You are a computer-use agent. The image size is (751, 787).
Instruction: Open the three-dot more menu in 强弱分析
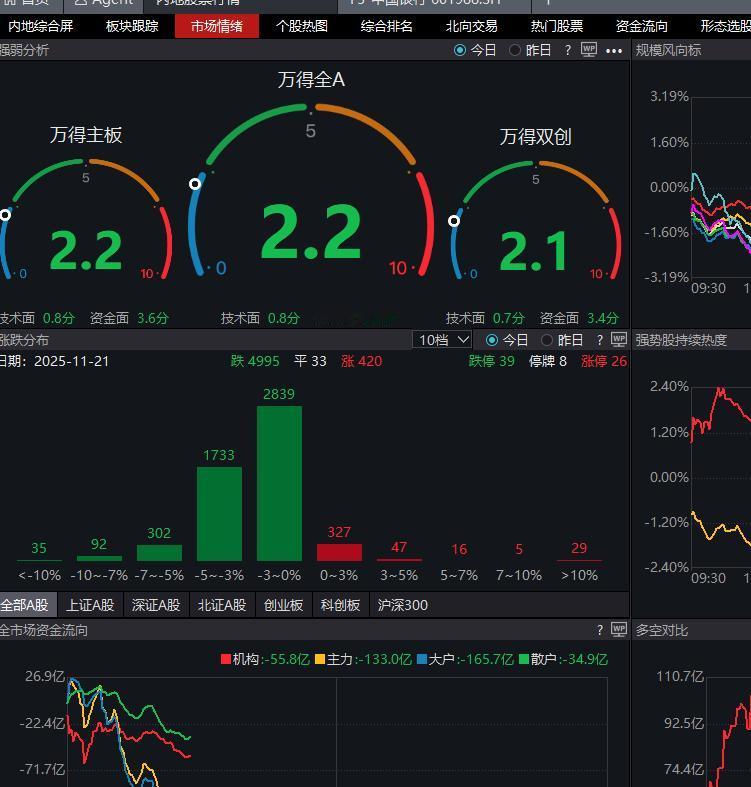click(x=614, y=51)
